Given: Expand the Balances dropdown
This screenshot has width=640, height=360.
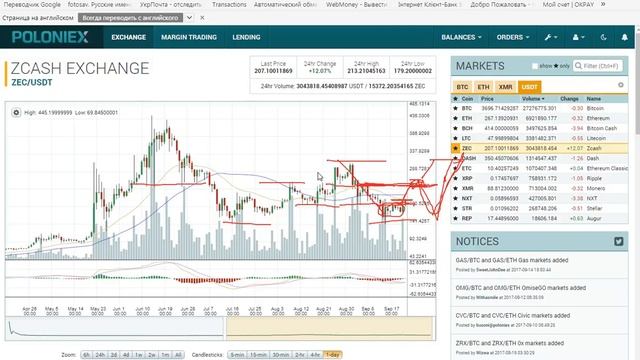Looking at the screenshot, I should pyautogui.click(x=461, y=37).
